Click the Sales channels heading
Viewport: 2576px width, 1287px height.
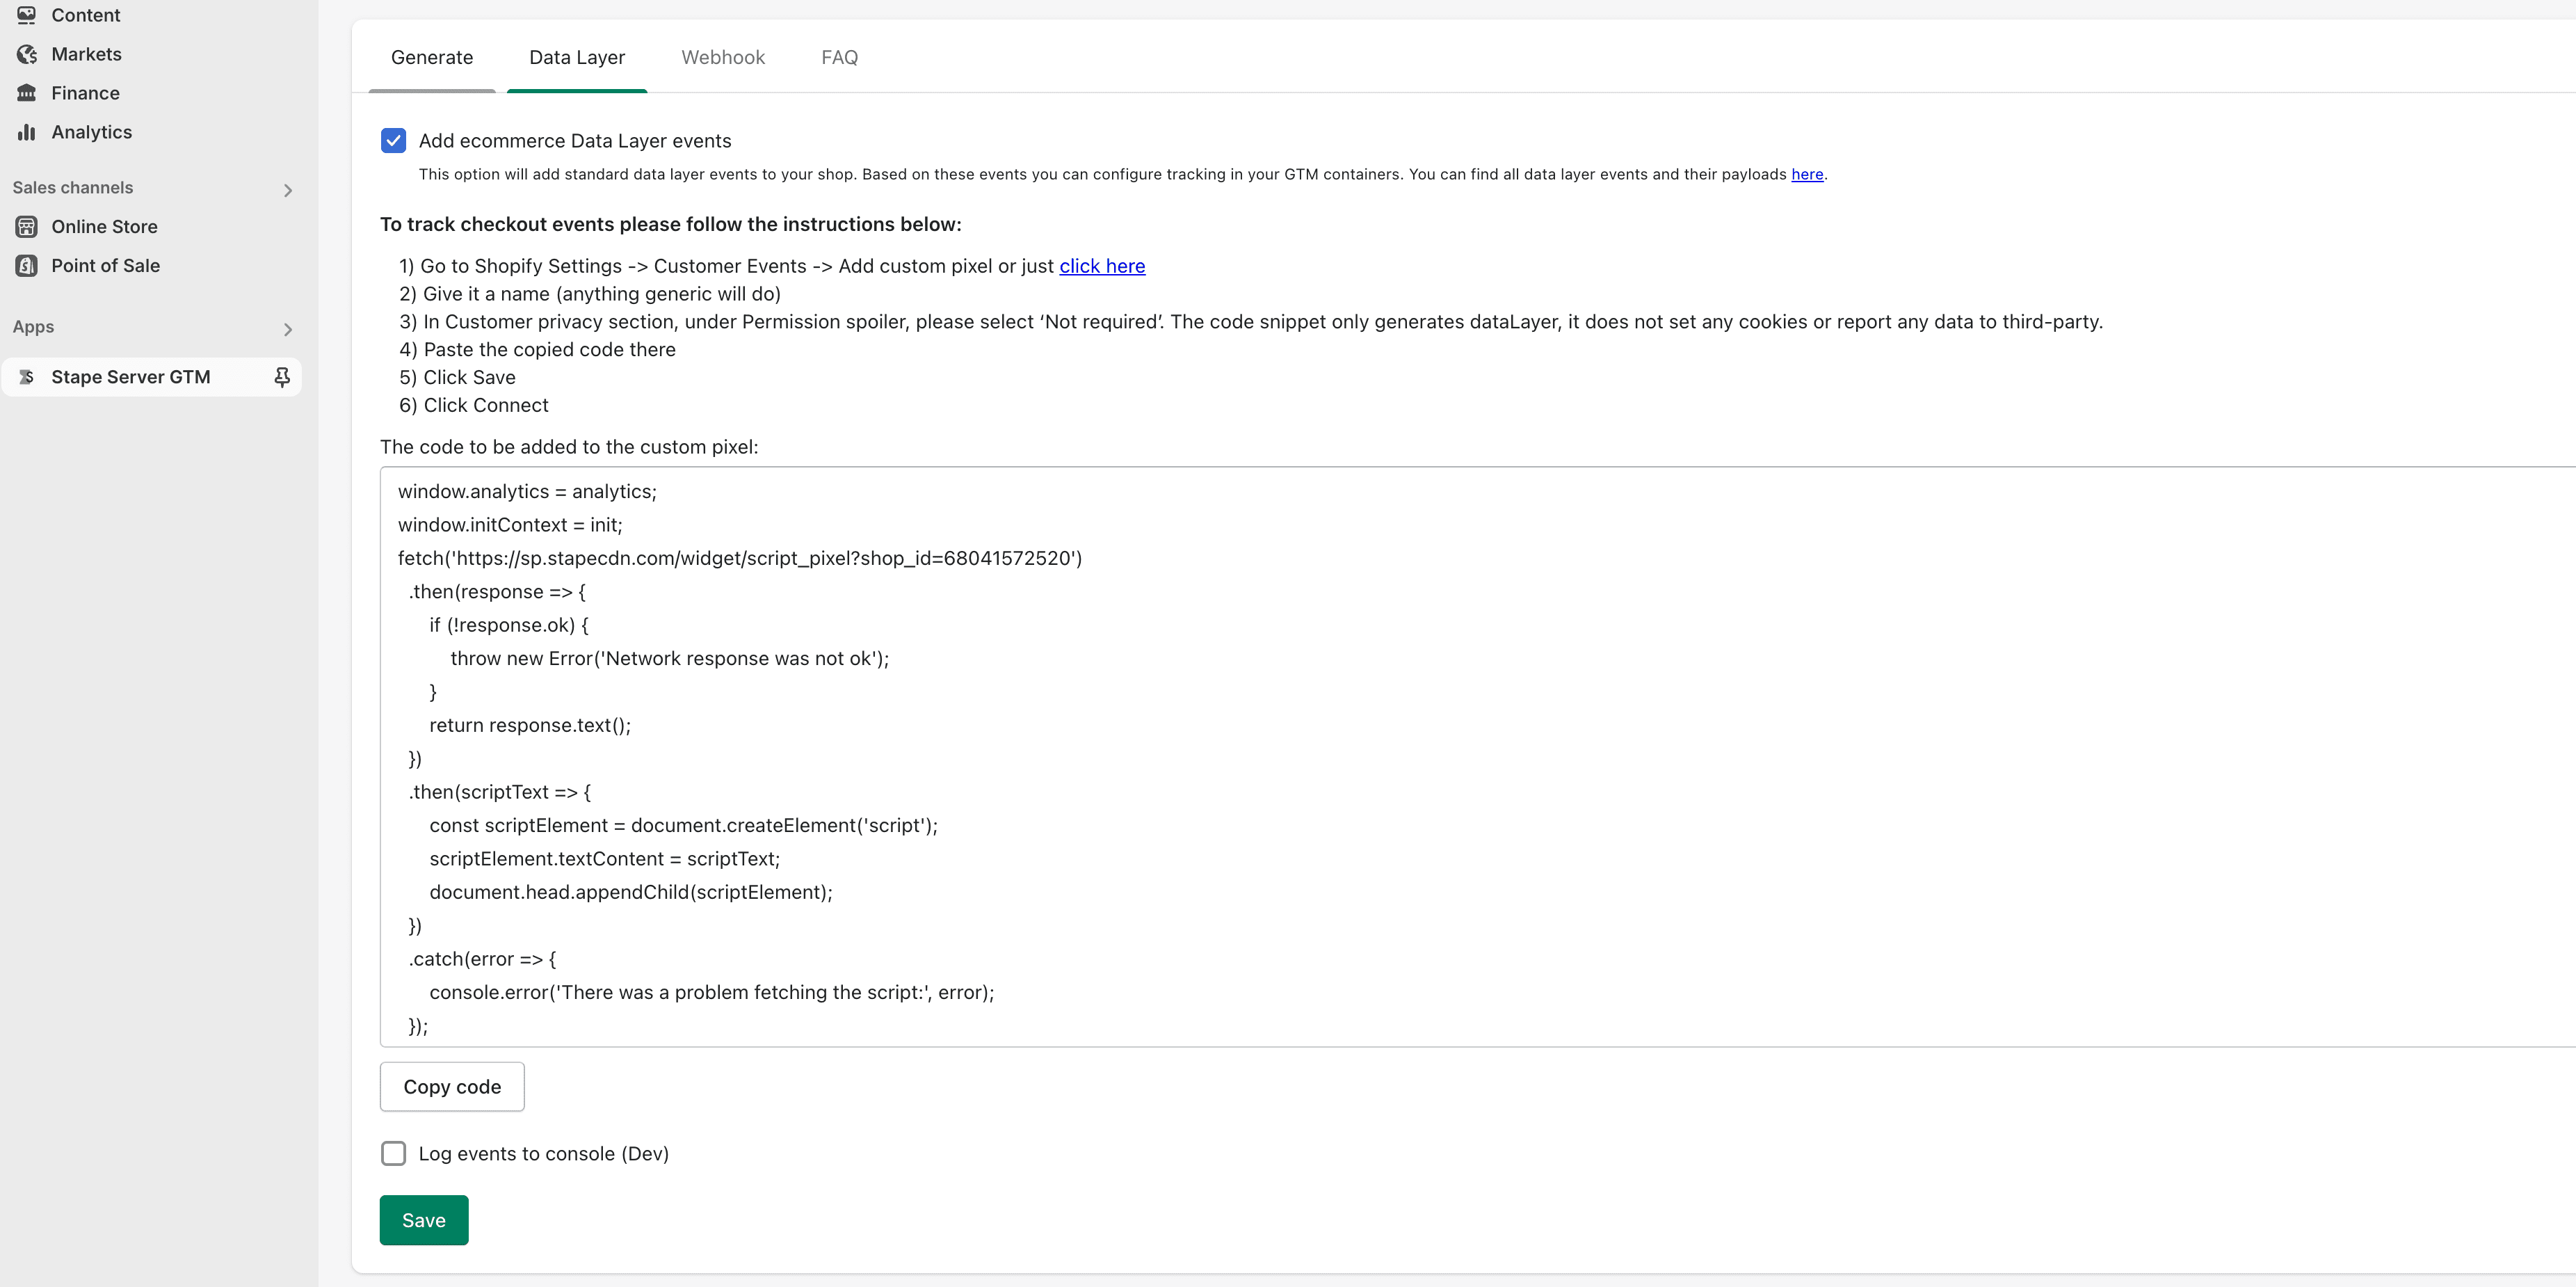pyautogui.click(x=73, y=188)
